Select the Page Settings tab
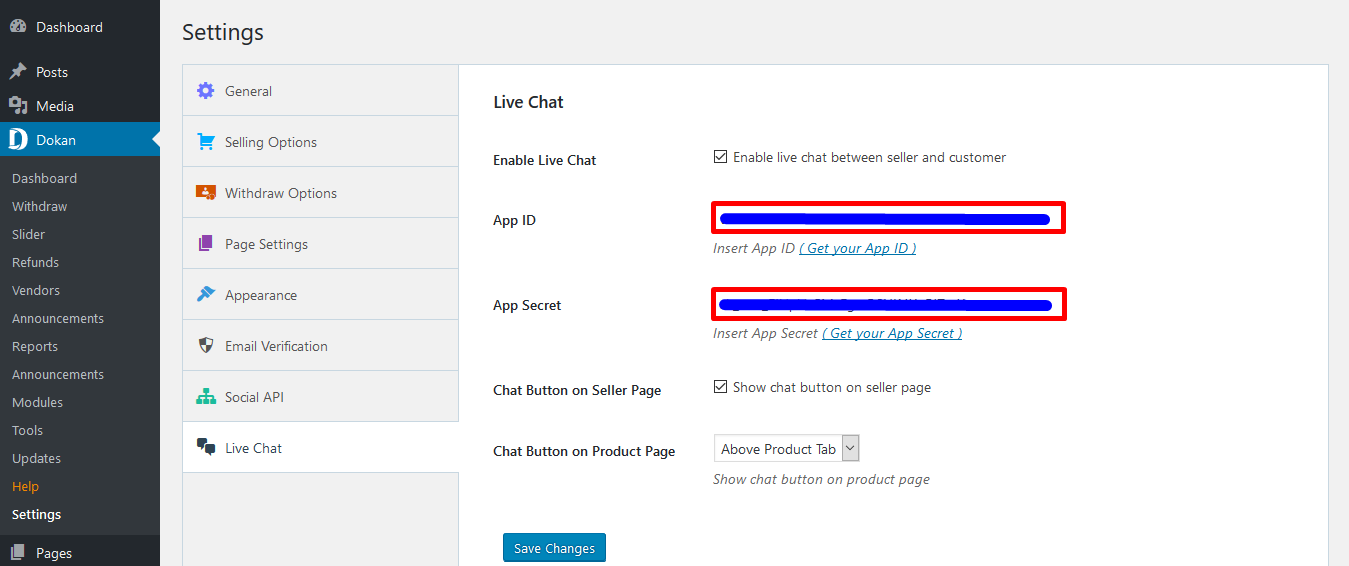Image resolution: width=1349 pixels, height=566 pixels. pos(320,244)
